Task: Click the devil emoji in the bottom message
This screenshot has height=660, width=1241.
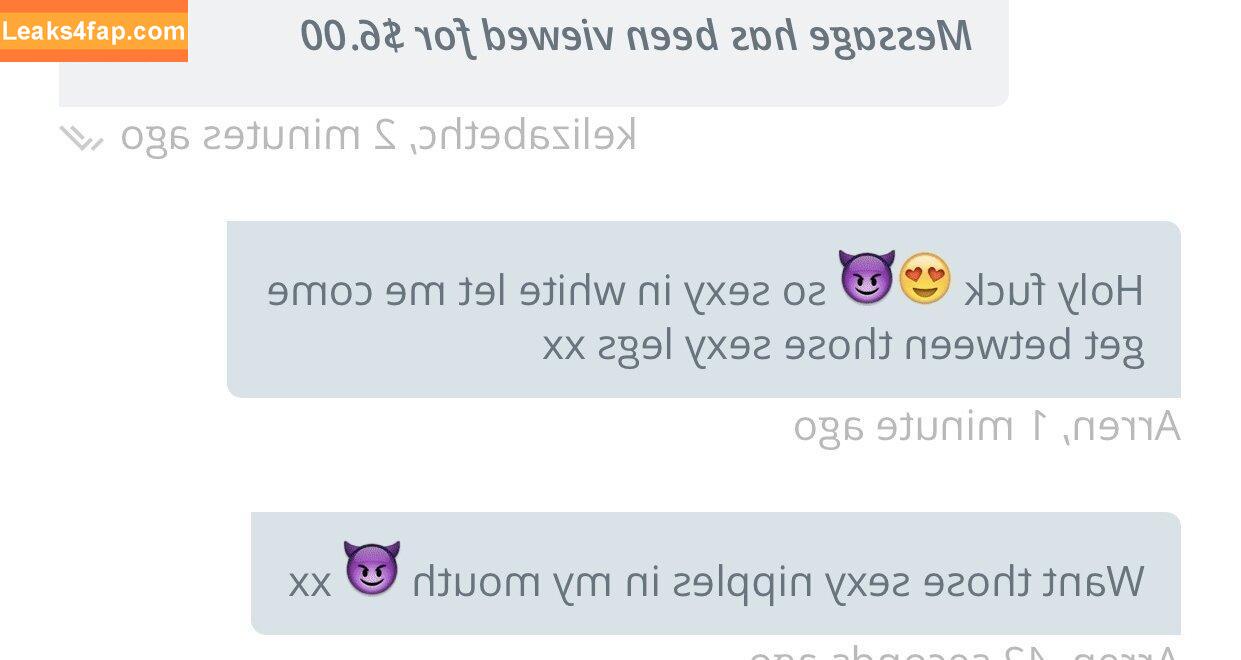Action: (372, 569)
